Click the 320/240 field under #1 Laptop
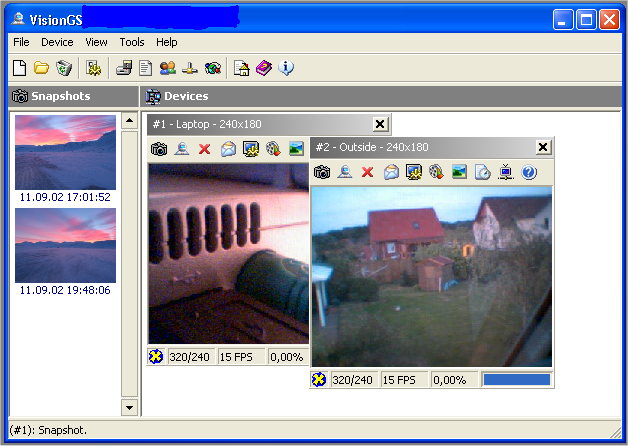Viewport: 628px width, 446px height. (x=191, y=357)
